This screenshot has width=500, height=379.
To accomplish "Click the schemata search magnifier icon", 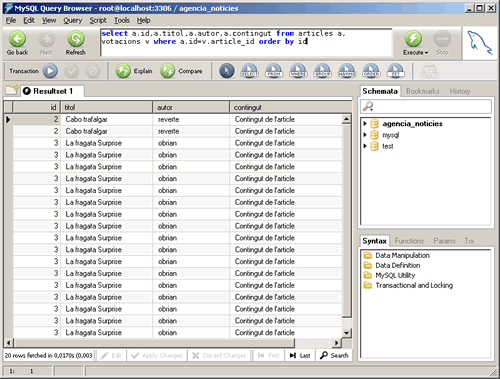I will tap(368, 106).
